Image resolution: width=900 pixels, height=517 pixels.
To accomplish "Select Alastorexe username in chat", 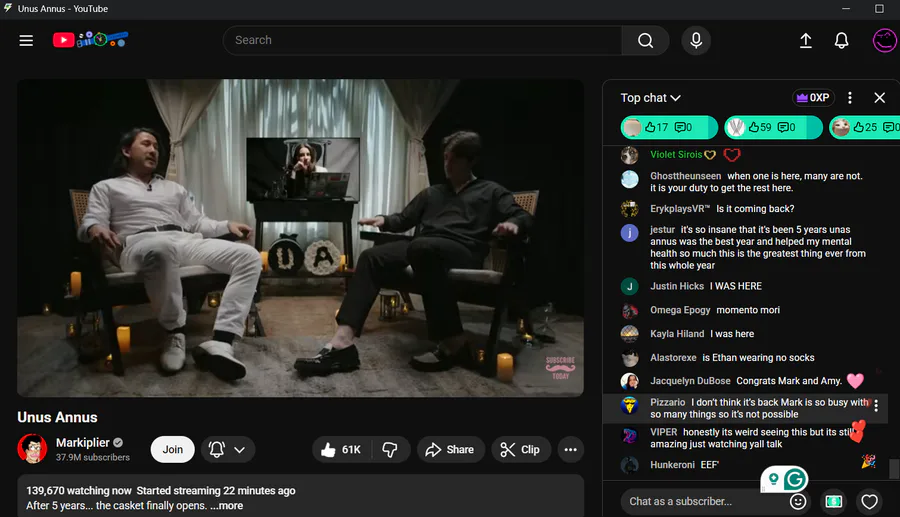I will 673,357.
